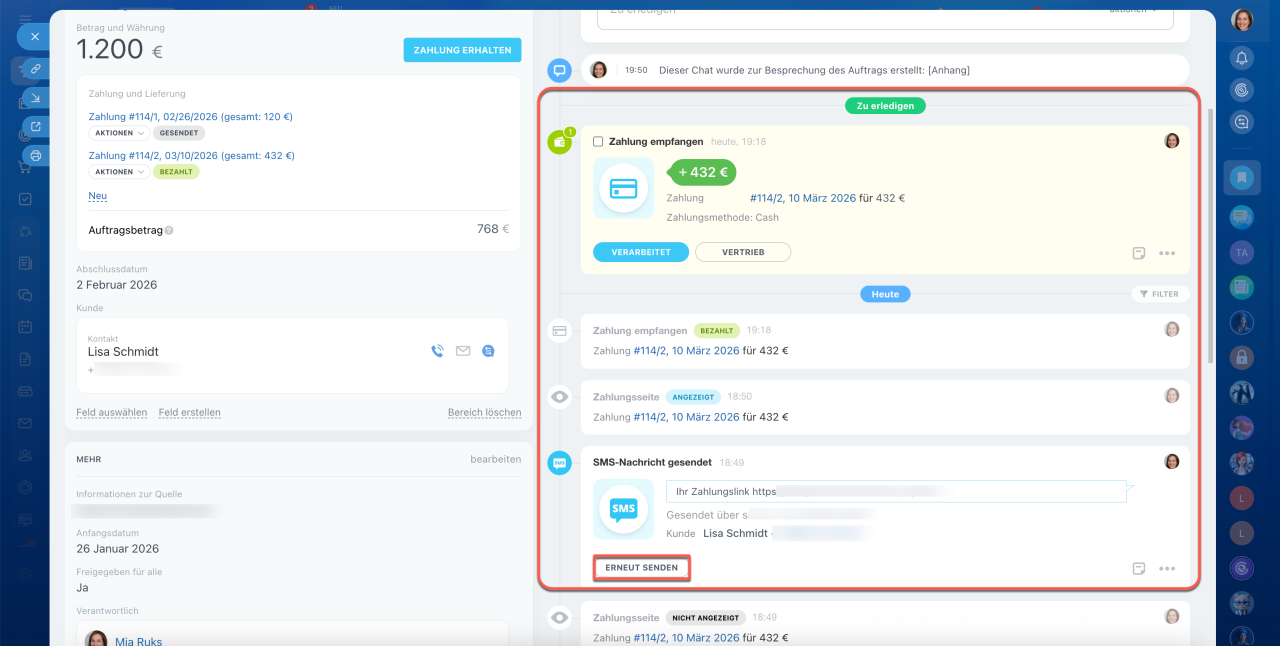Click the Vertrieb button
This screenshot has height=646, width=1280.
coord(743,252)
